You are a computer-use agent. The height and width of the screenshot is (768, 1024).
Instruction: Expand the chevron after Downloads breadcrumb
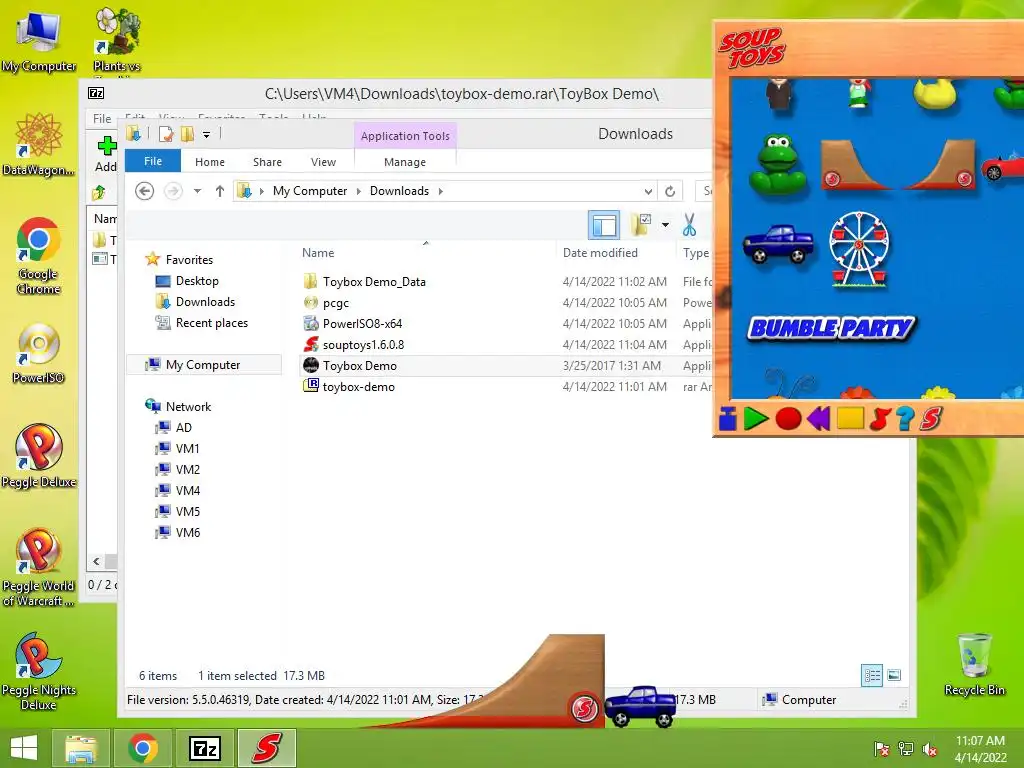click(441, 191)
